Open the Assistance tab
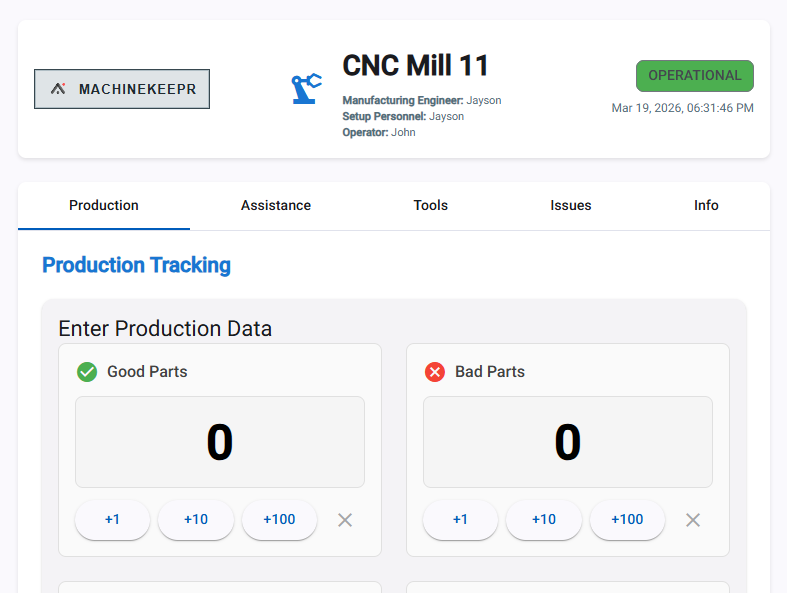The image size is (787, 593). 276,206
